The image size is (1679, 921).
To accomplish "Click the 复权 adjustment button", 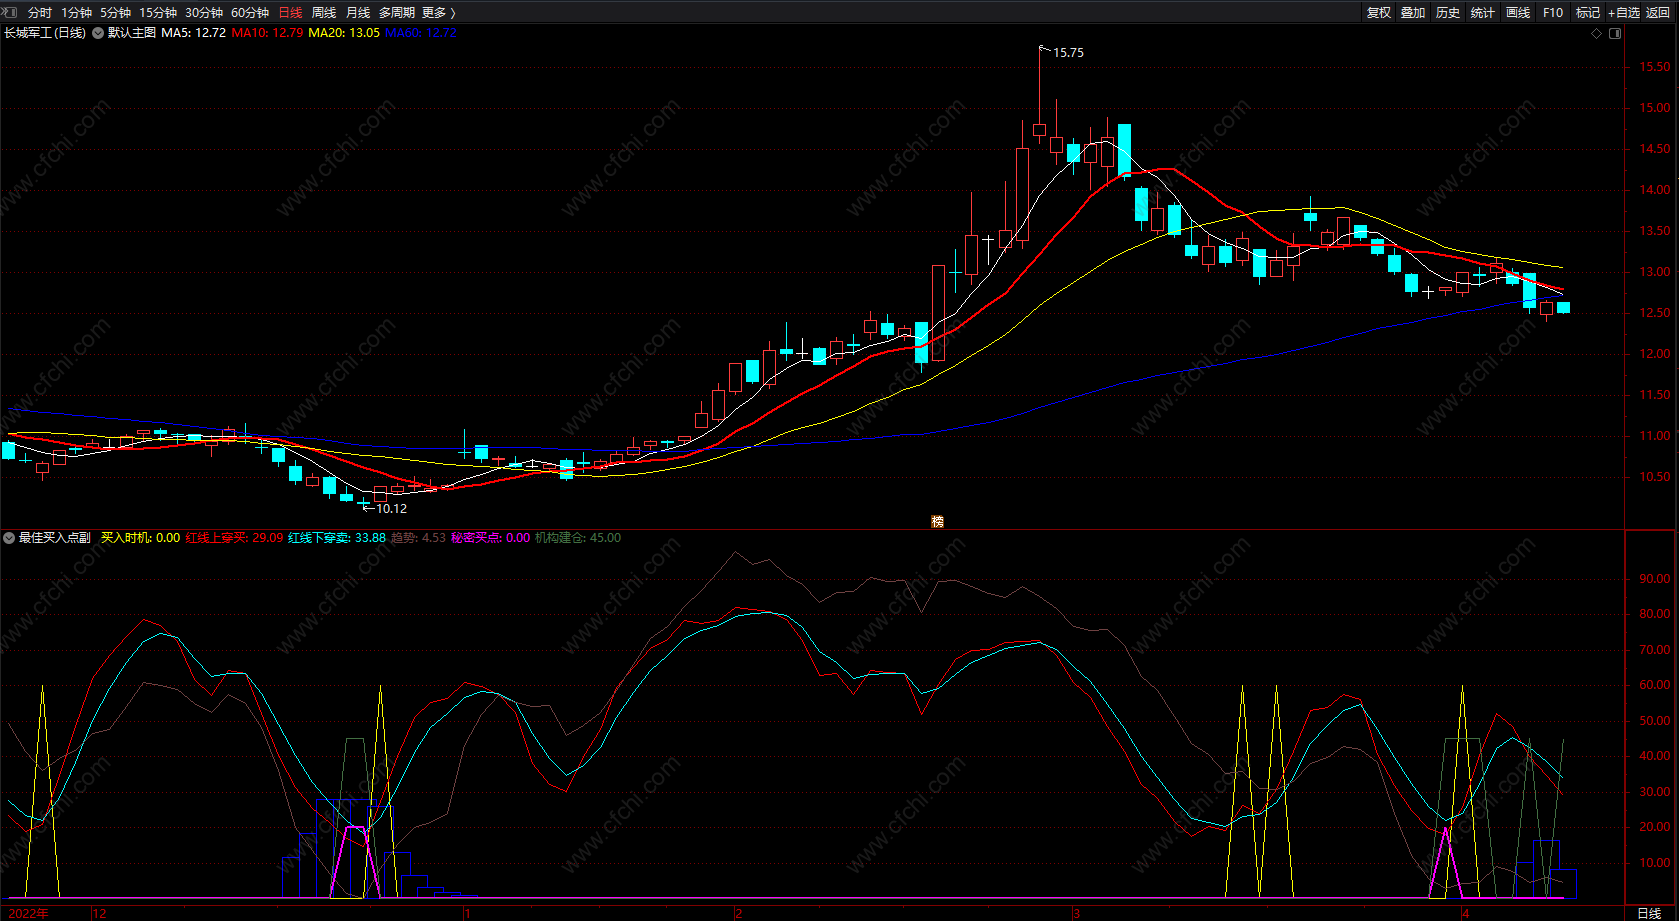I will pyautogui.click(x=1379, y=13).
